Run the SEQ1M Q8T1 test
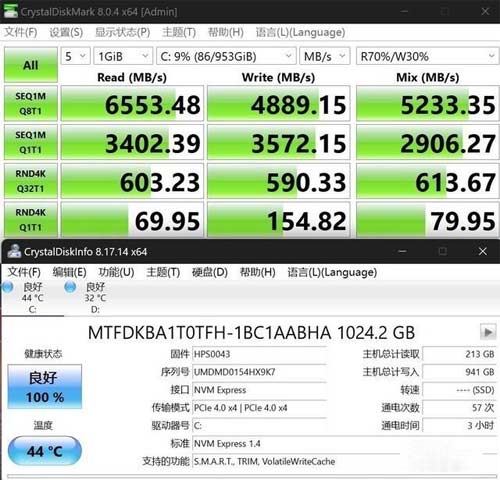 coord(31,103)
